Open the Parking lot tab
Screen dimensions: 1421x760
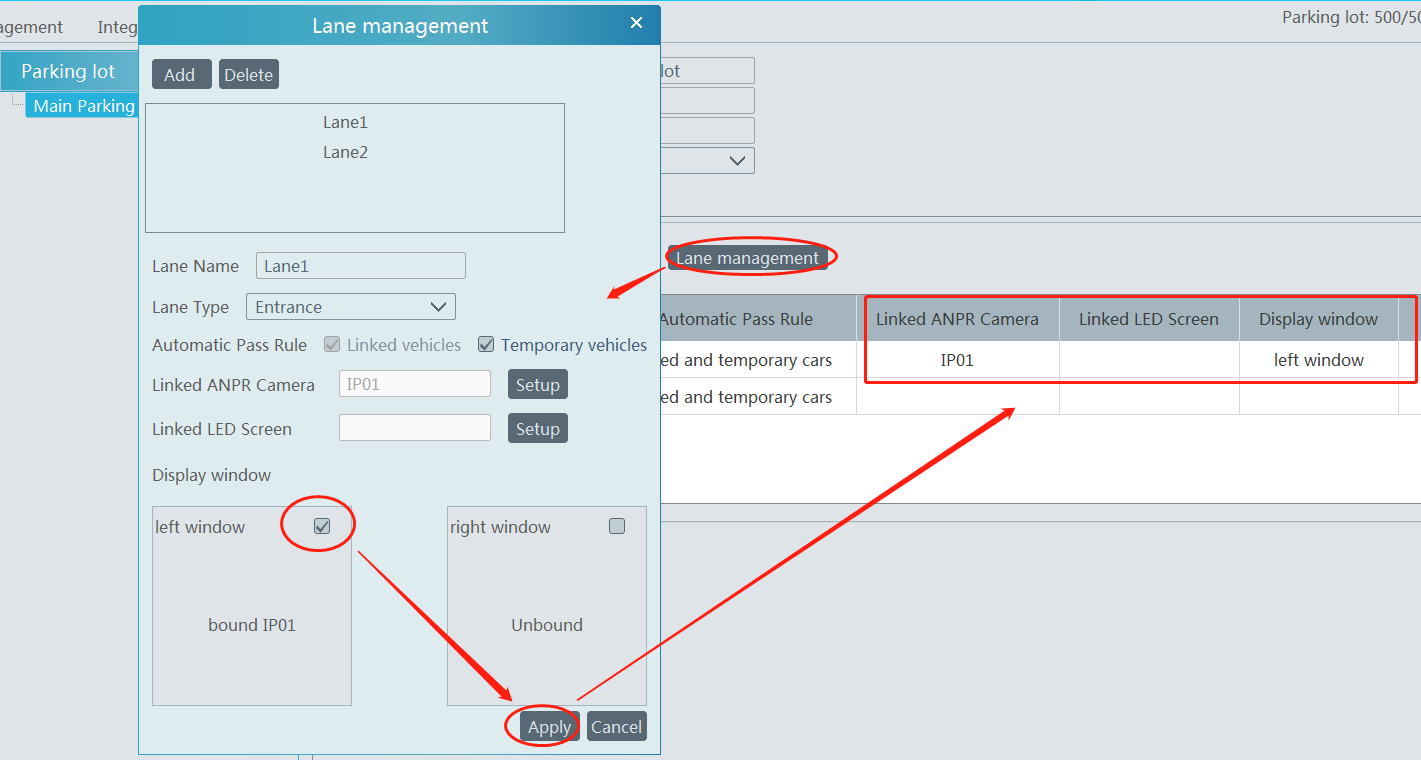pos(68,71)
